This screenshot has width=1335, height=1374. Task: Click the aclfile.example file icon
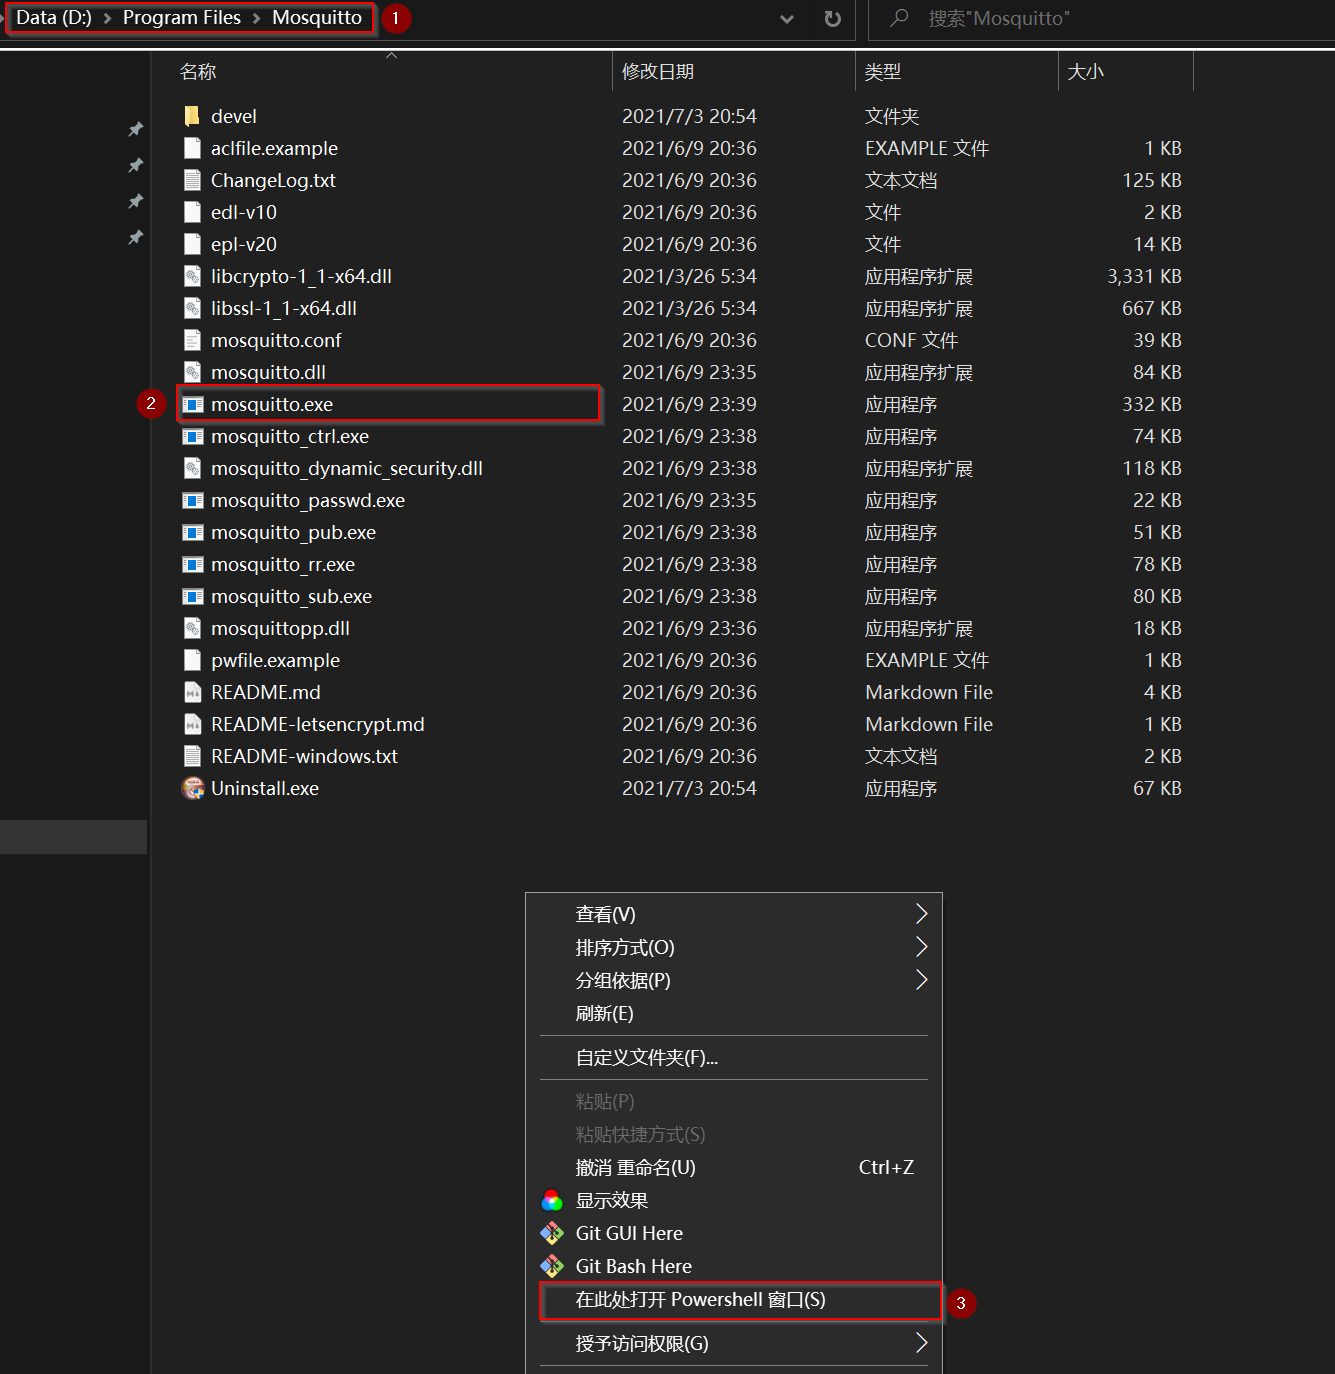click(193, 148)
